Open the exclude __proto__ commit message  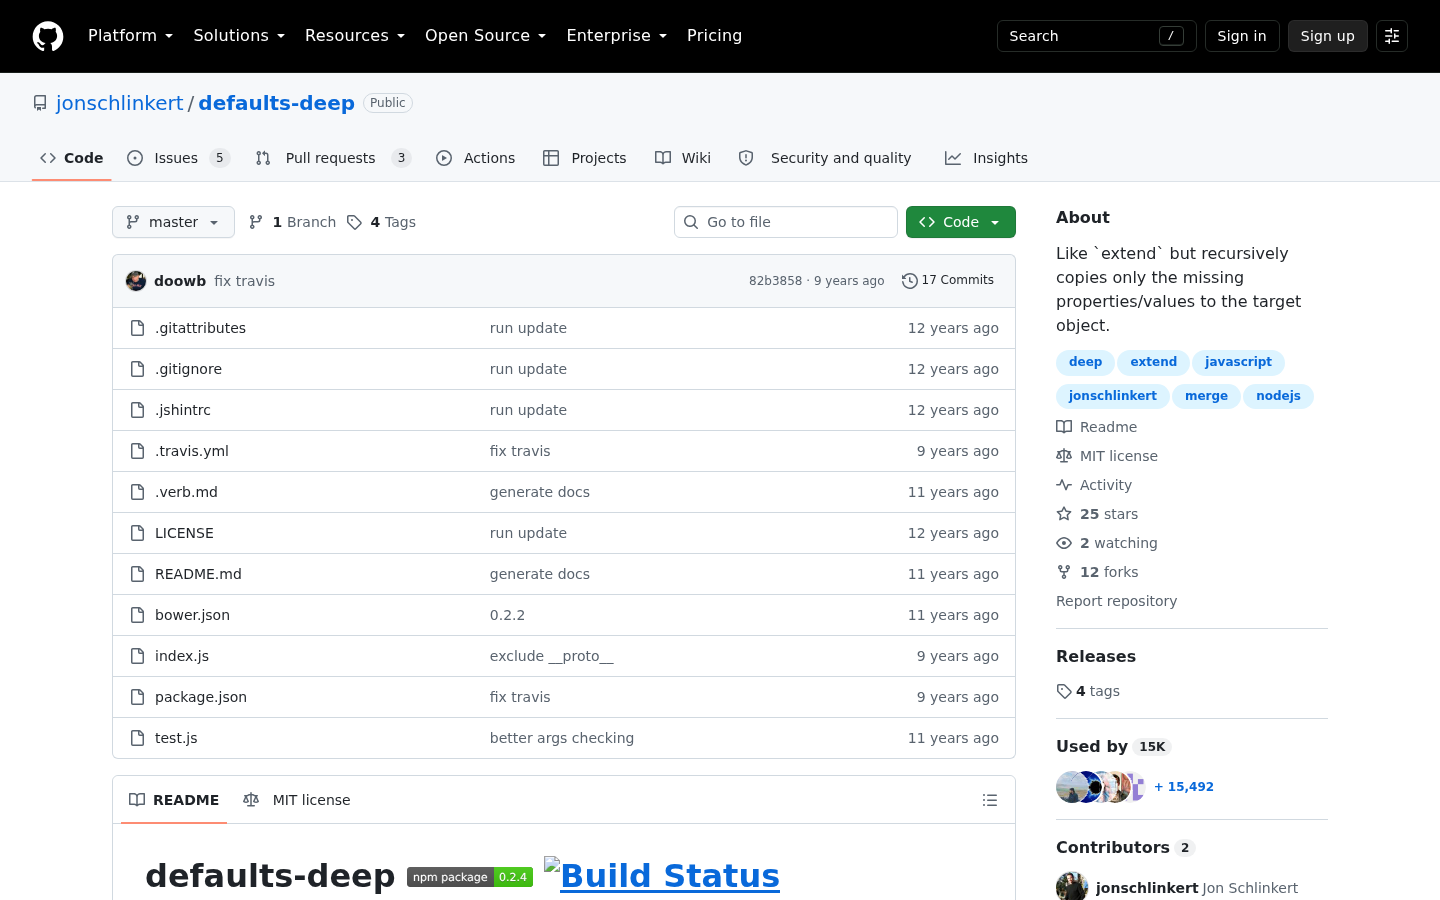(552, 656)
